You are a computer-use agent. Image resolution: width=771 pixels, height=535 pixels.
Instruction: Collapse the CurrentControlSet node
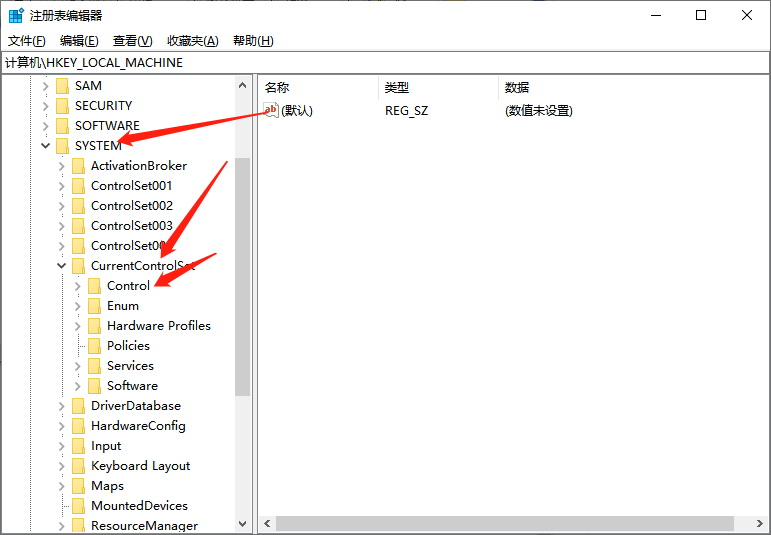click(x=61, y=266)
